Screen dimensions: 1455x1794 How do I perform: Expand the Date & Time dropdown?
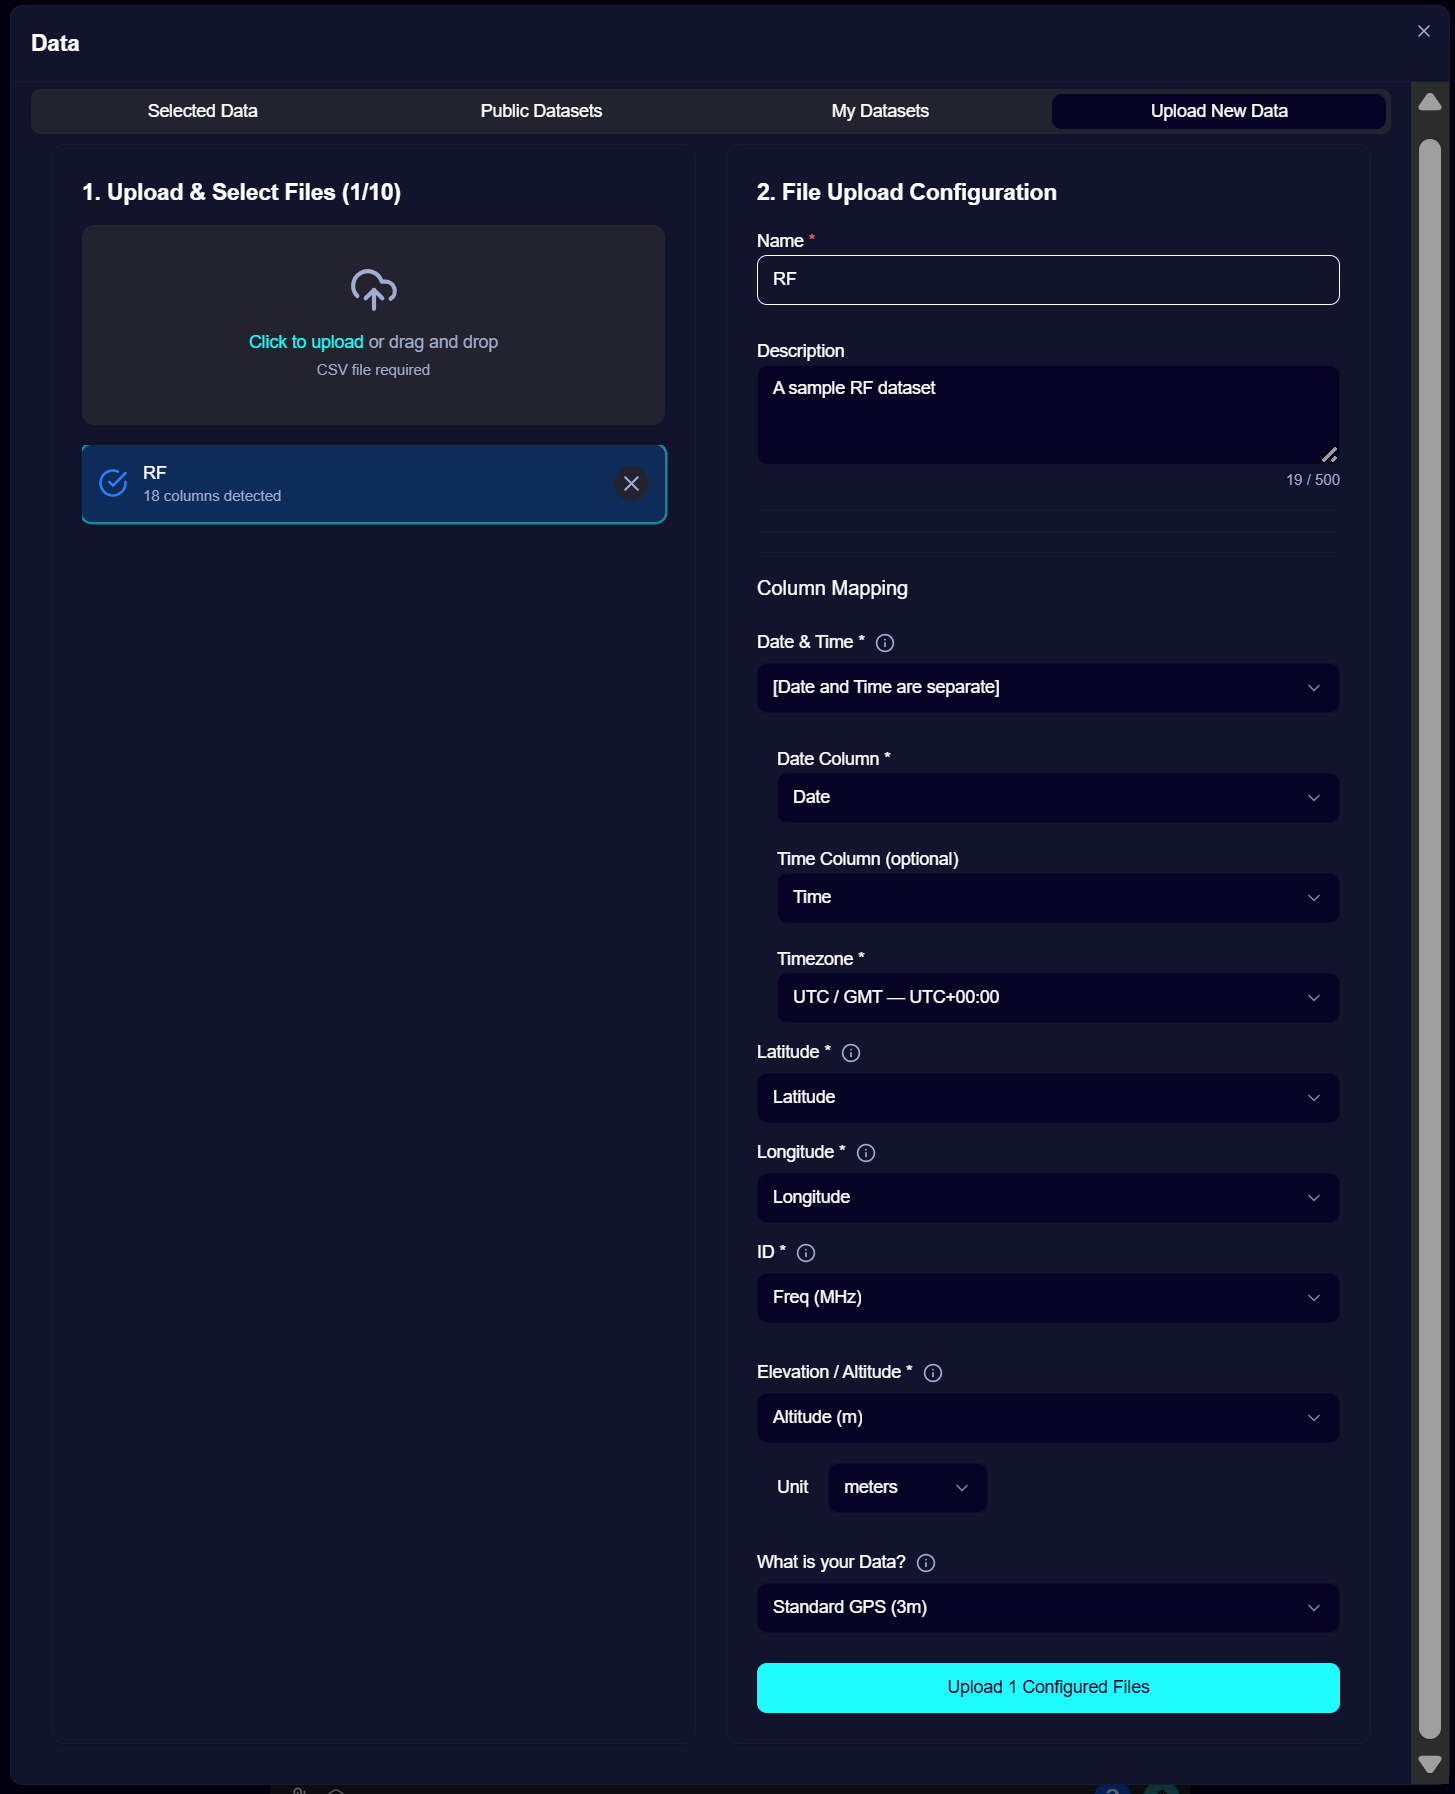point(1047,688)
